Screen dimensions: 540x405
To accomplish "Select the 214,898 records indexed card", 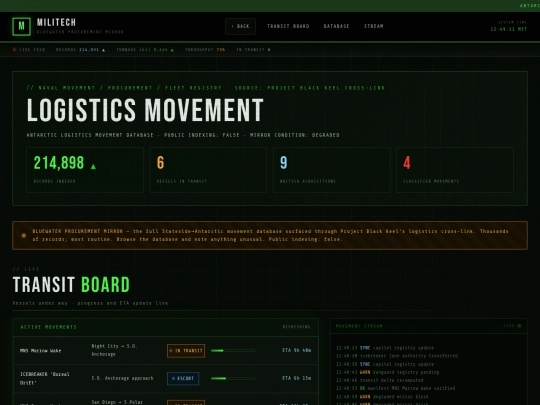I will (x=85, y=170).
